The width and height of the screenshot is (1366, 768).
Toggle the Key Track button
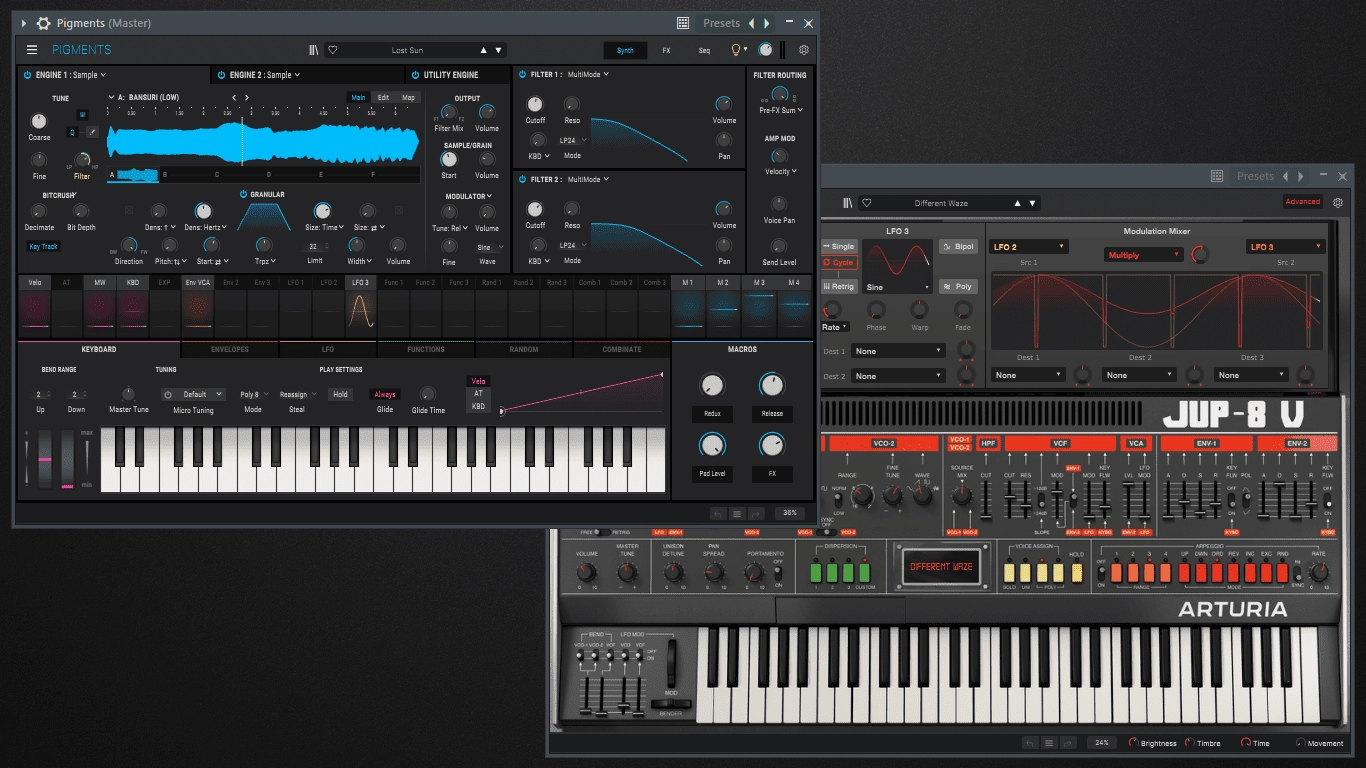(x=43, y=246)
